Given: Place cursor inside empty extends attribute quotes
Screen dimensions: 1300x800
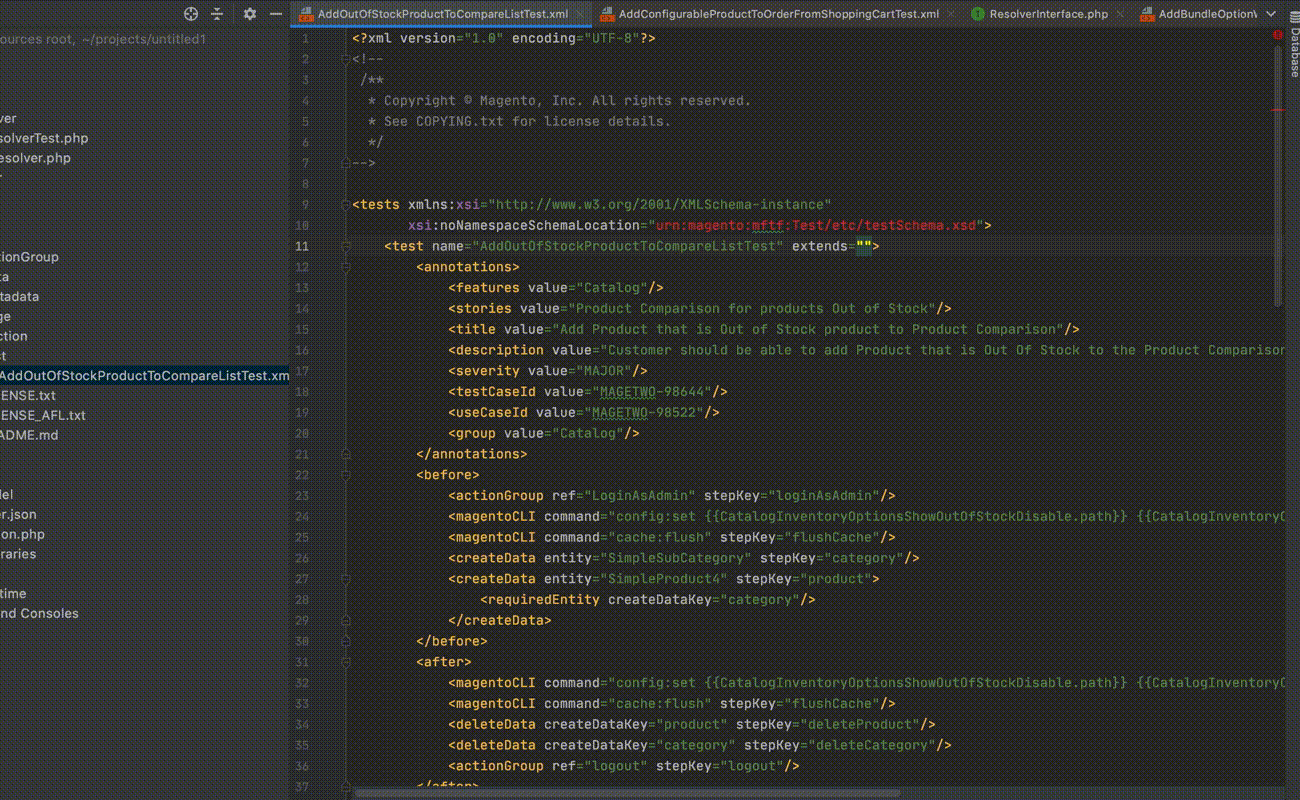Looking at the screenshot, I should 864,247.
